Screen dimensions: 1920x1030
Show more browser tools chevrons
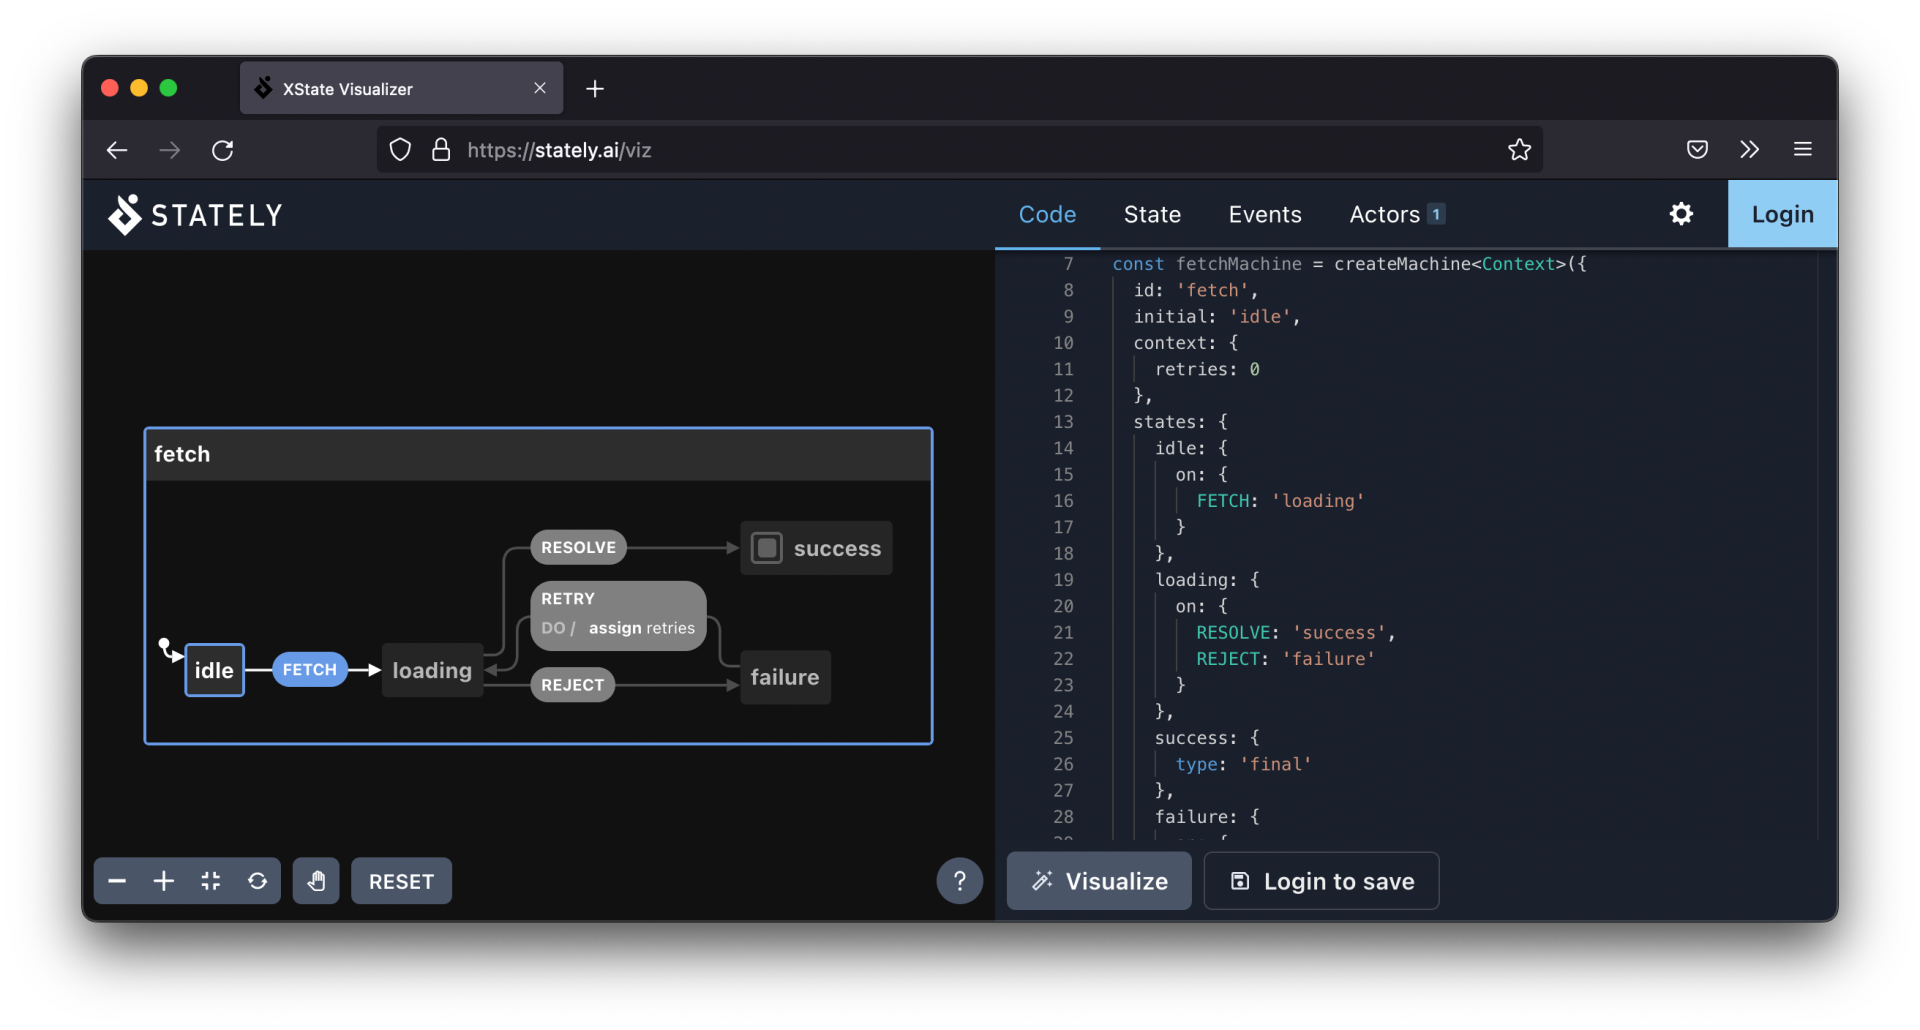(x=1749, y=150)
